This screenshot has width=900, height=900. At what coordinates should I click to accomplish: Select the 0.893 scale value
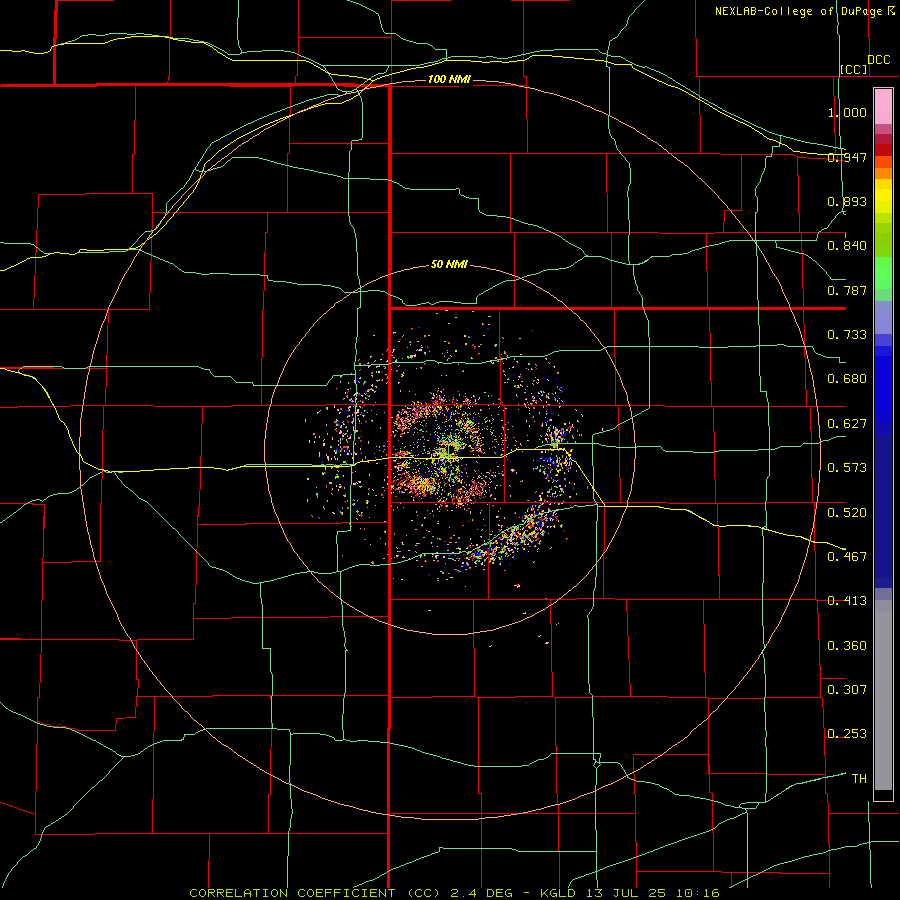847,201
